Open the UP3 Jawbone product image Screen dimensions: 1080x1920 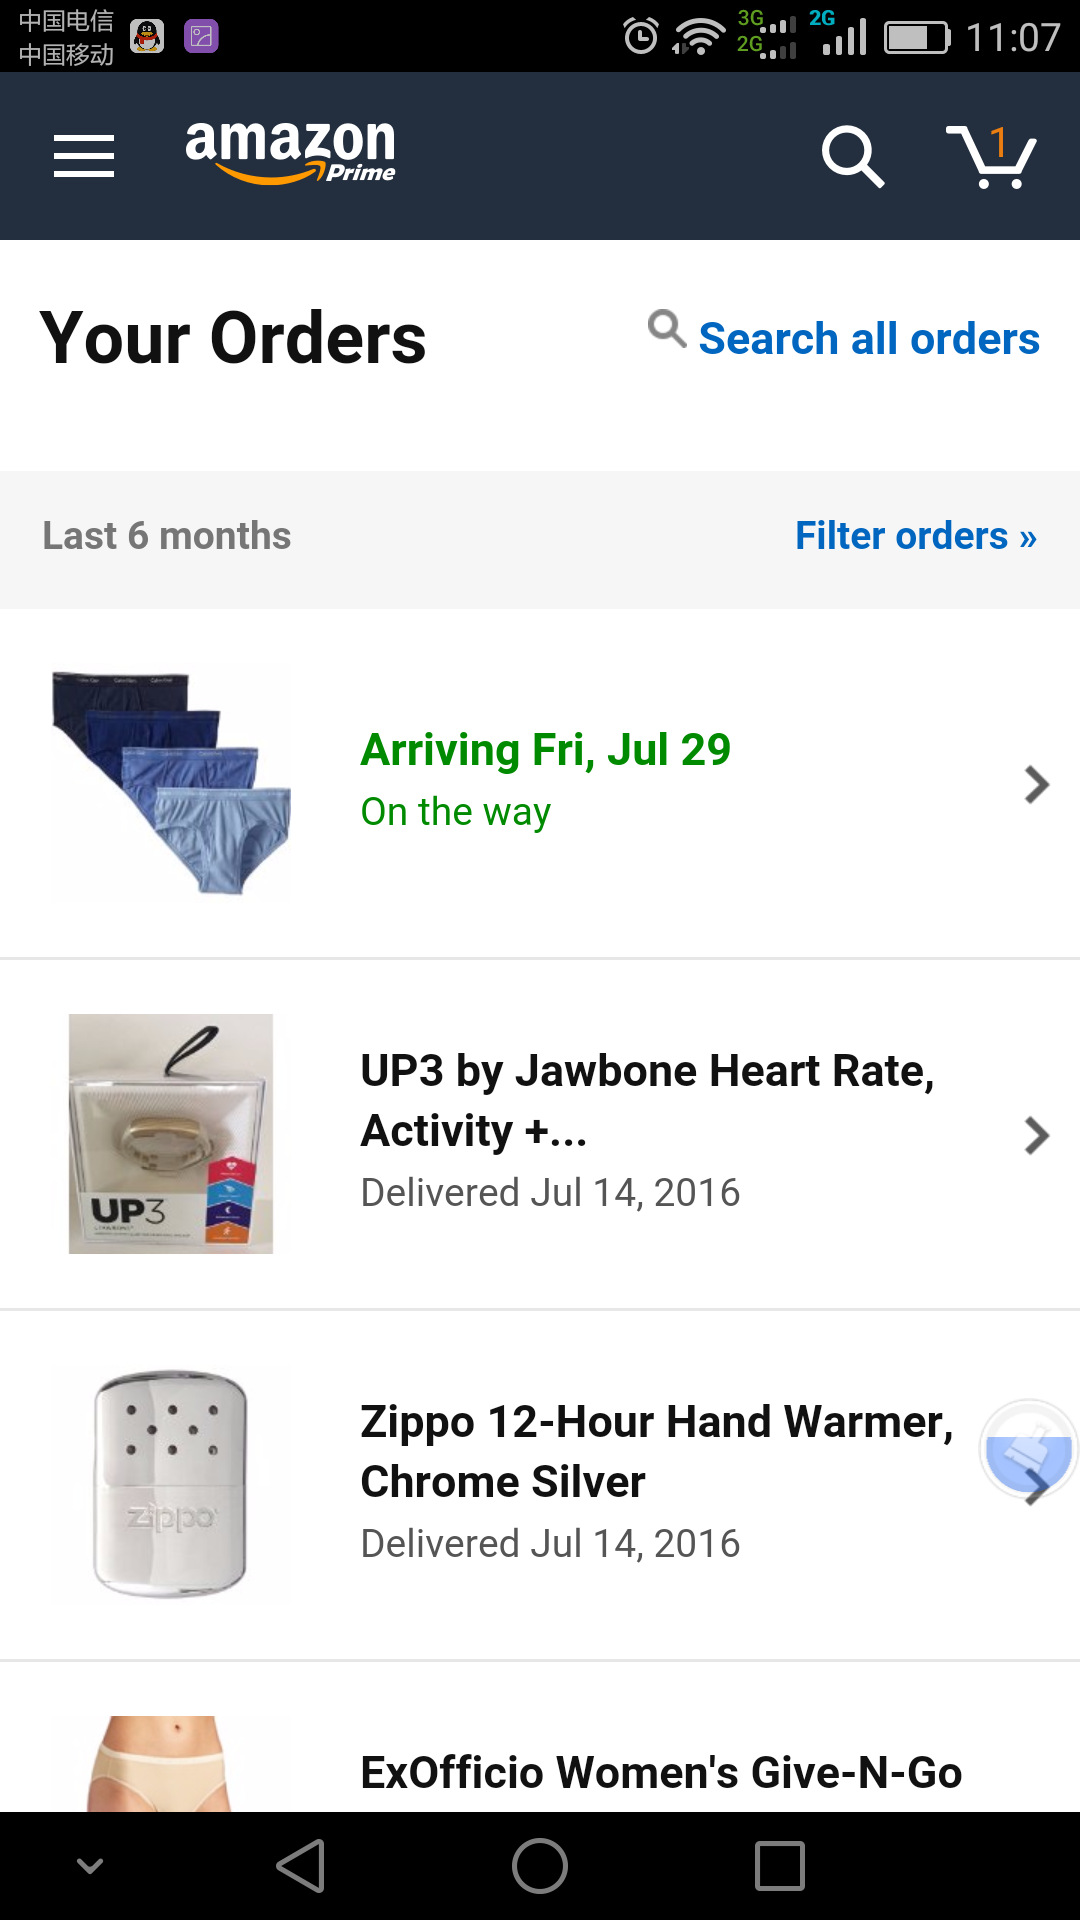171,1134
